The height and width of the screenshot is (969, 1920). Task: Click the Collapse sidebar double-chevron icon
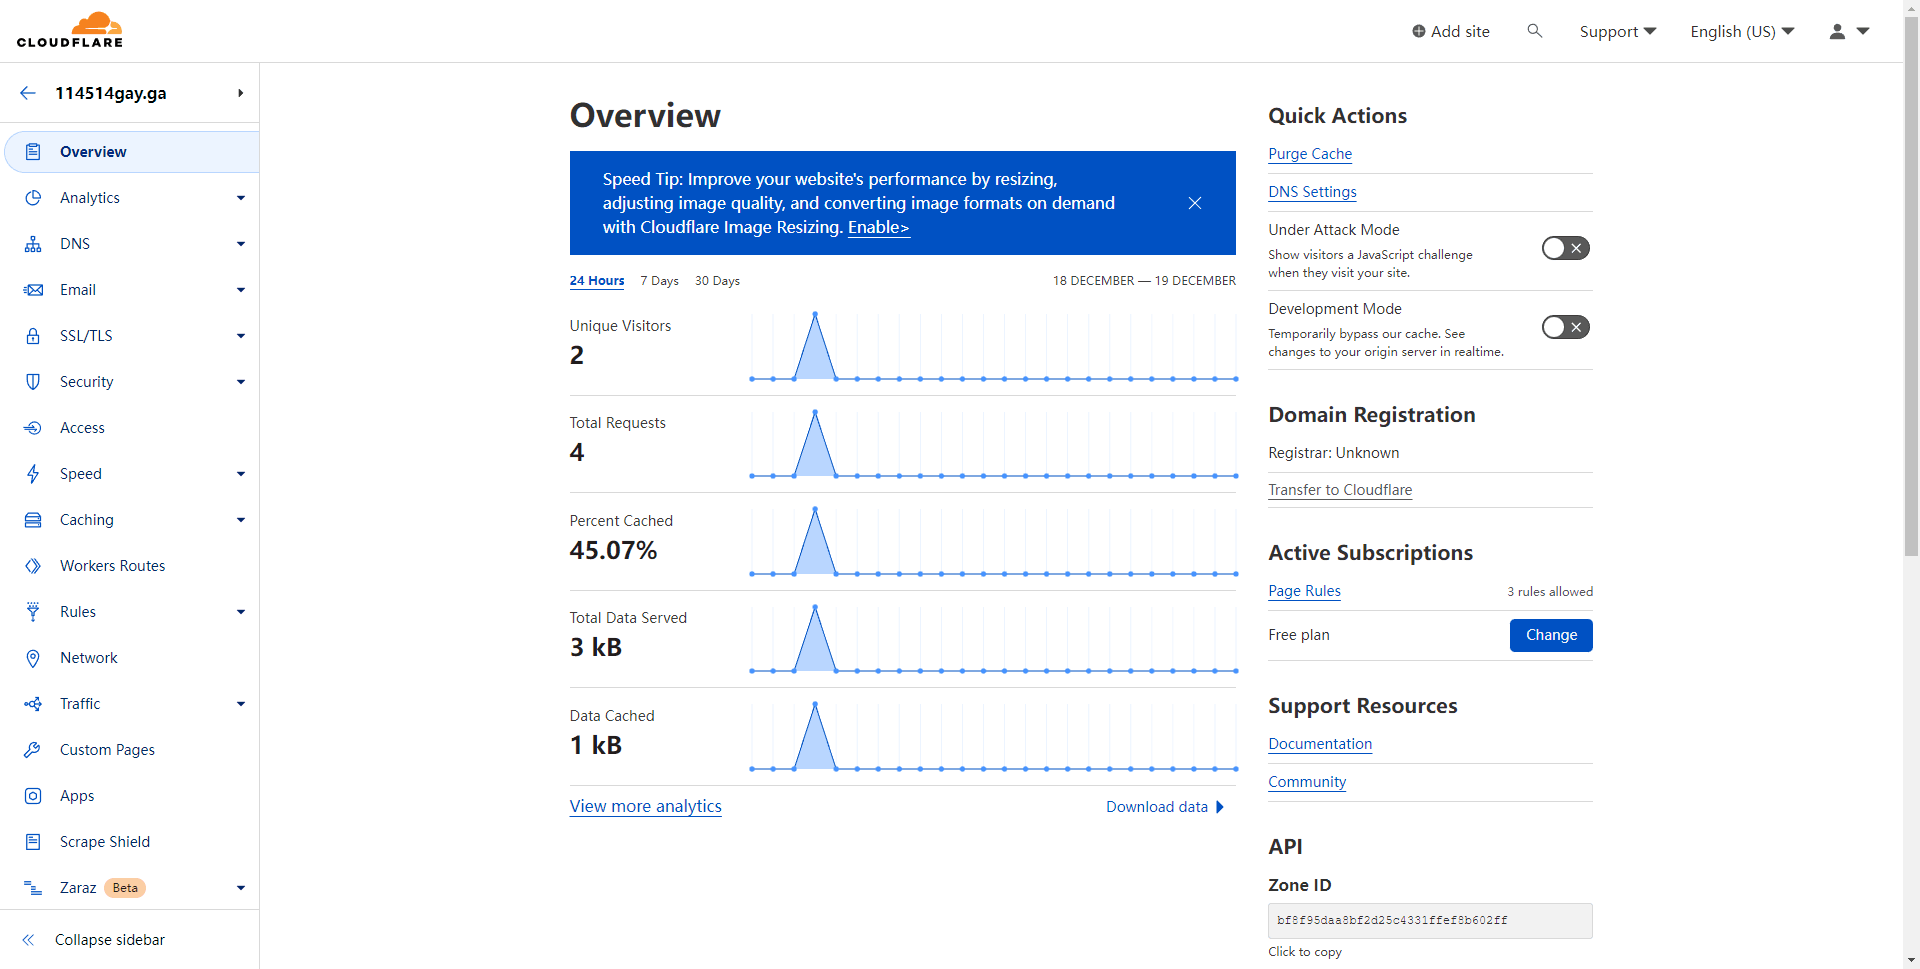coord(28,940)
